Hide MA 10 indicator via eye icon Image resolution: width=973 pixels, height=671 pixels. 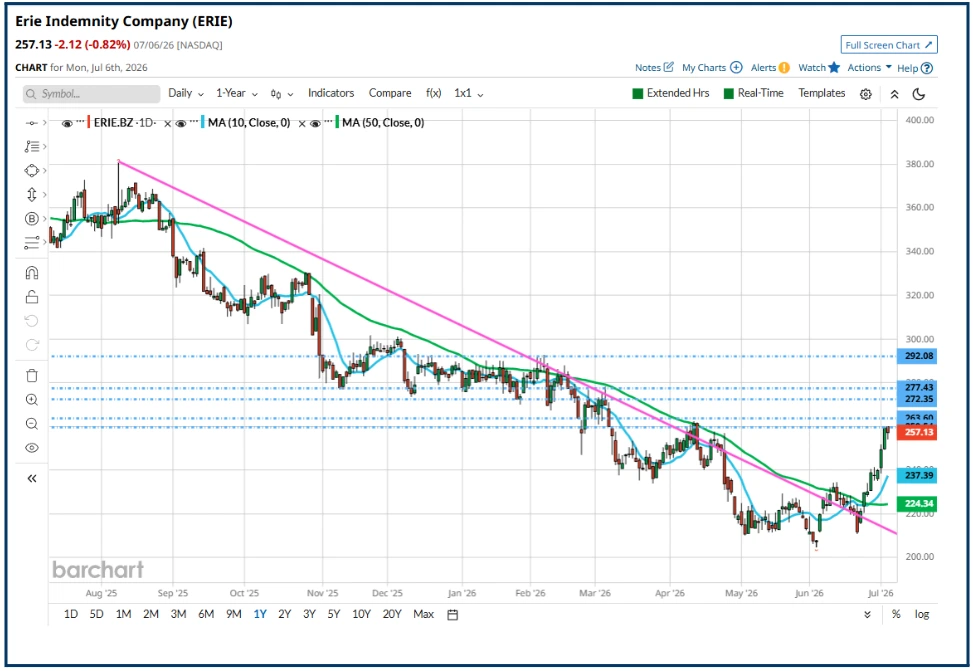point(181,124)
